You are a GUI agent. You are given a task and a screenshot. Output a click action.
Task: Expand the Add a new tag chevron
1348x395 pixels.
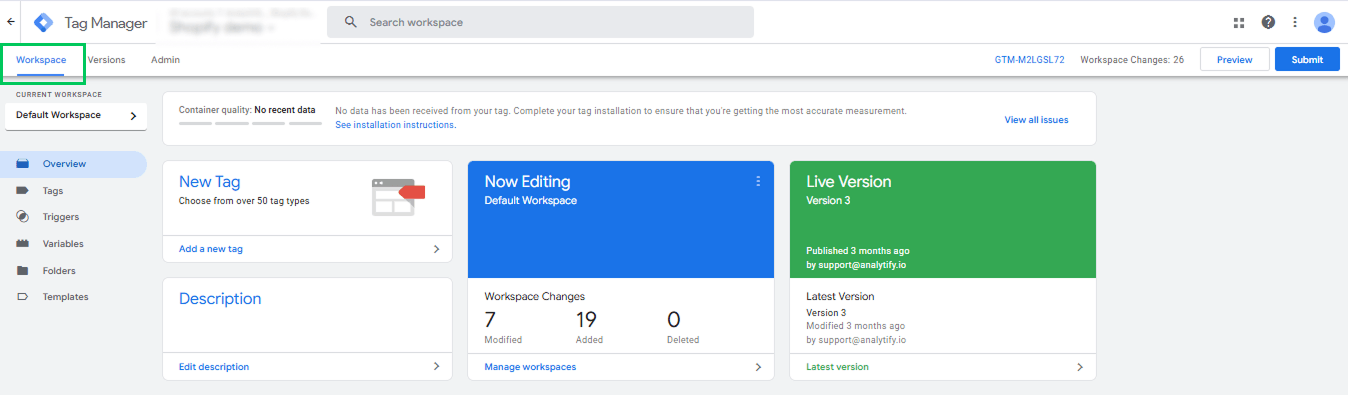(x=436, y=249)
